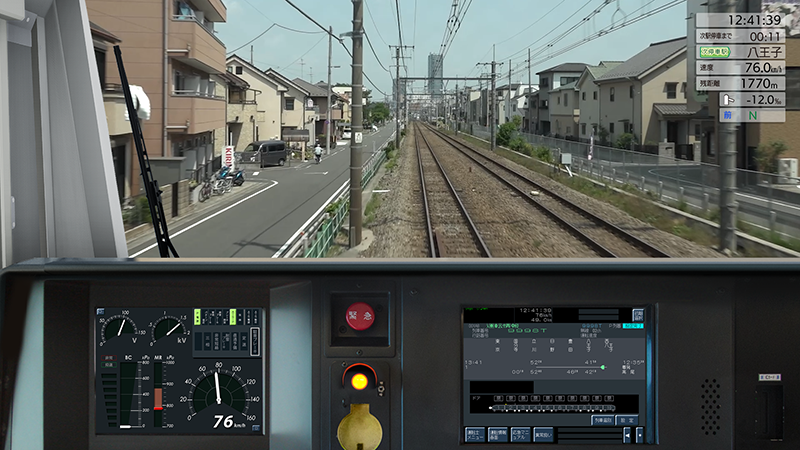Open the emergency manual button on the monitor
Viewport: 800px width, 450px height.
tap(521, 435)
